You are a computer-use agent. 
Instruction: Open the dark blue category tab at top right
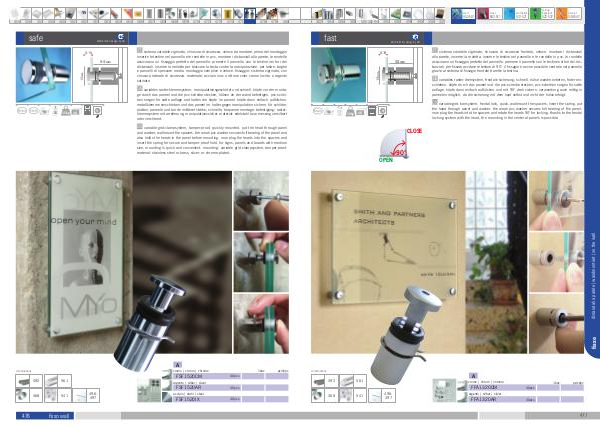(463, 14)
